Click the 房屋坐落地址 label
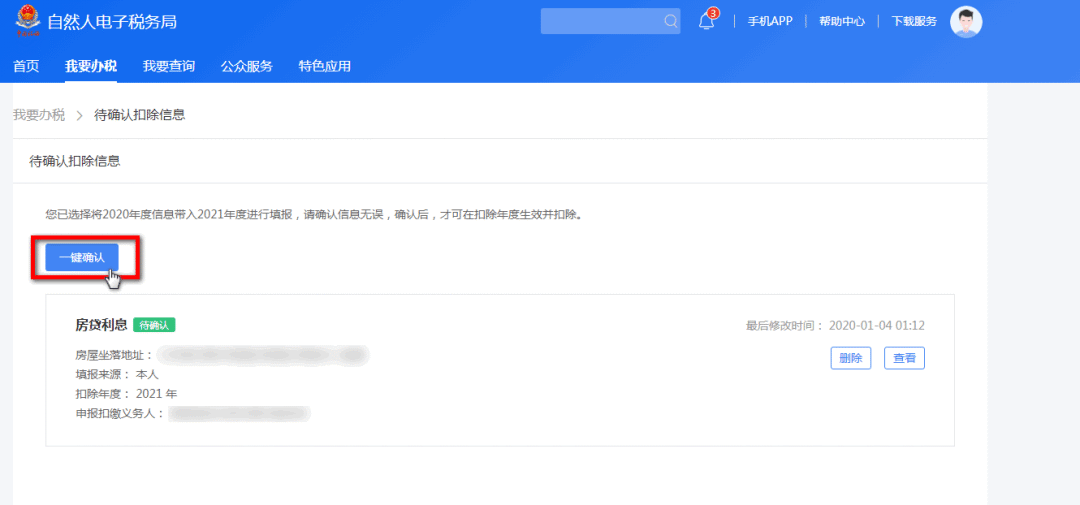 point(114,355)
